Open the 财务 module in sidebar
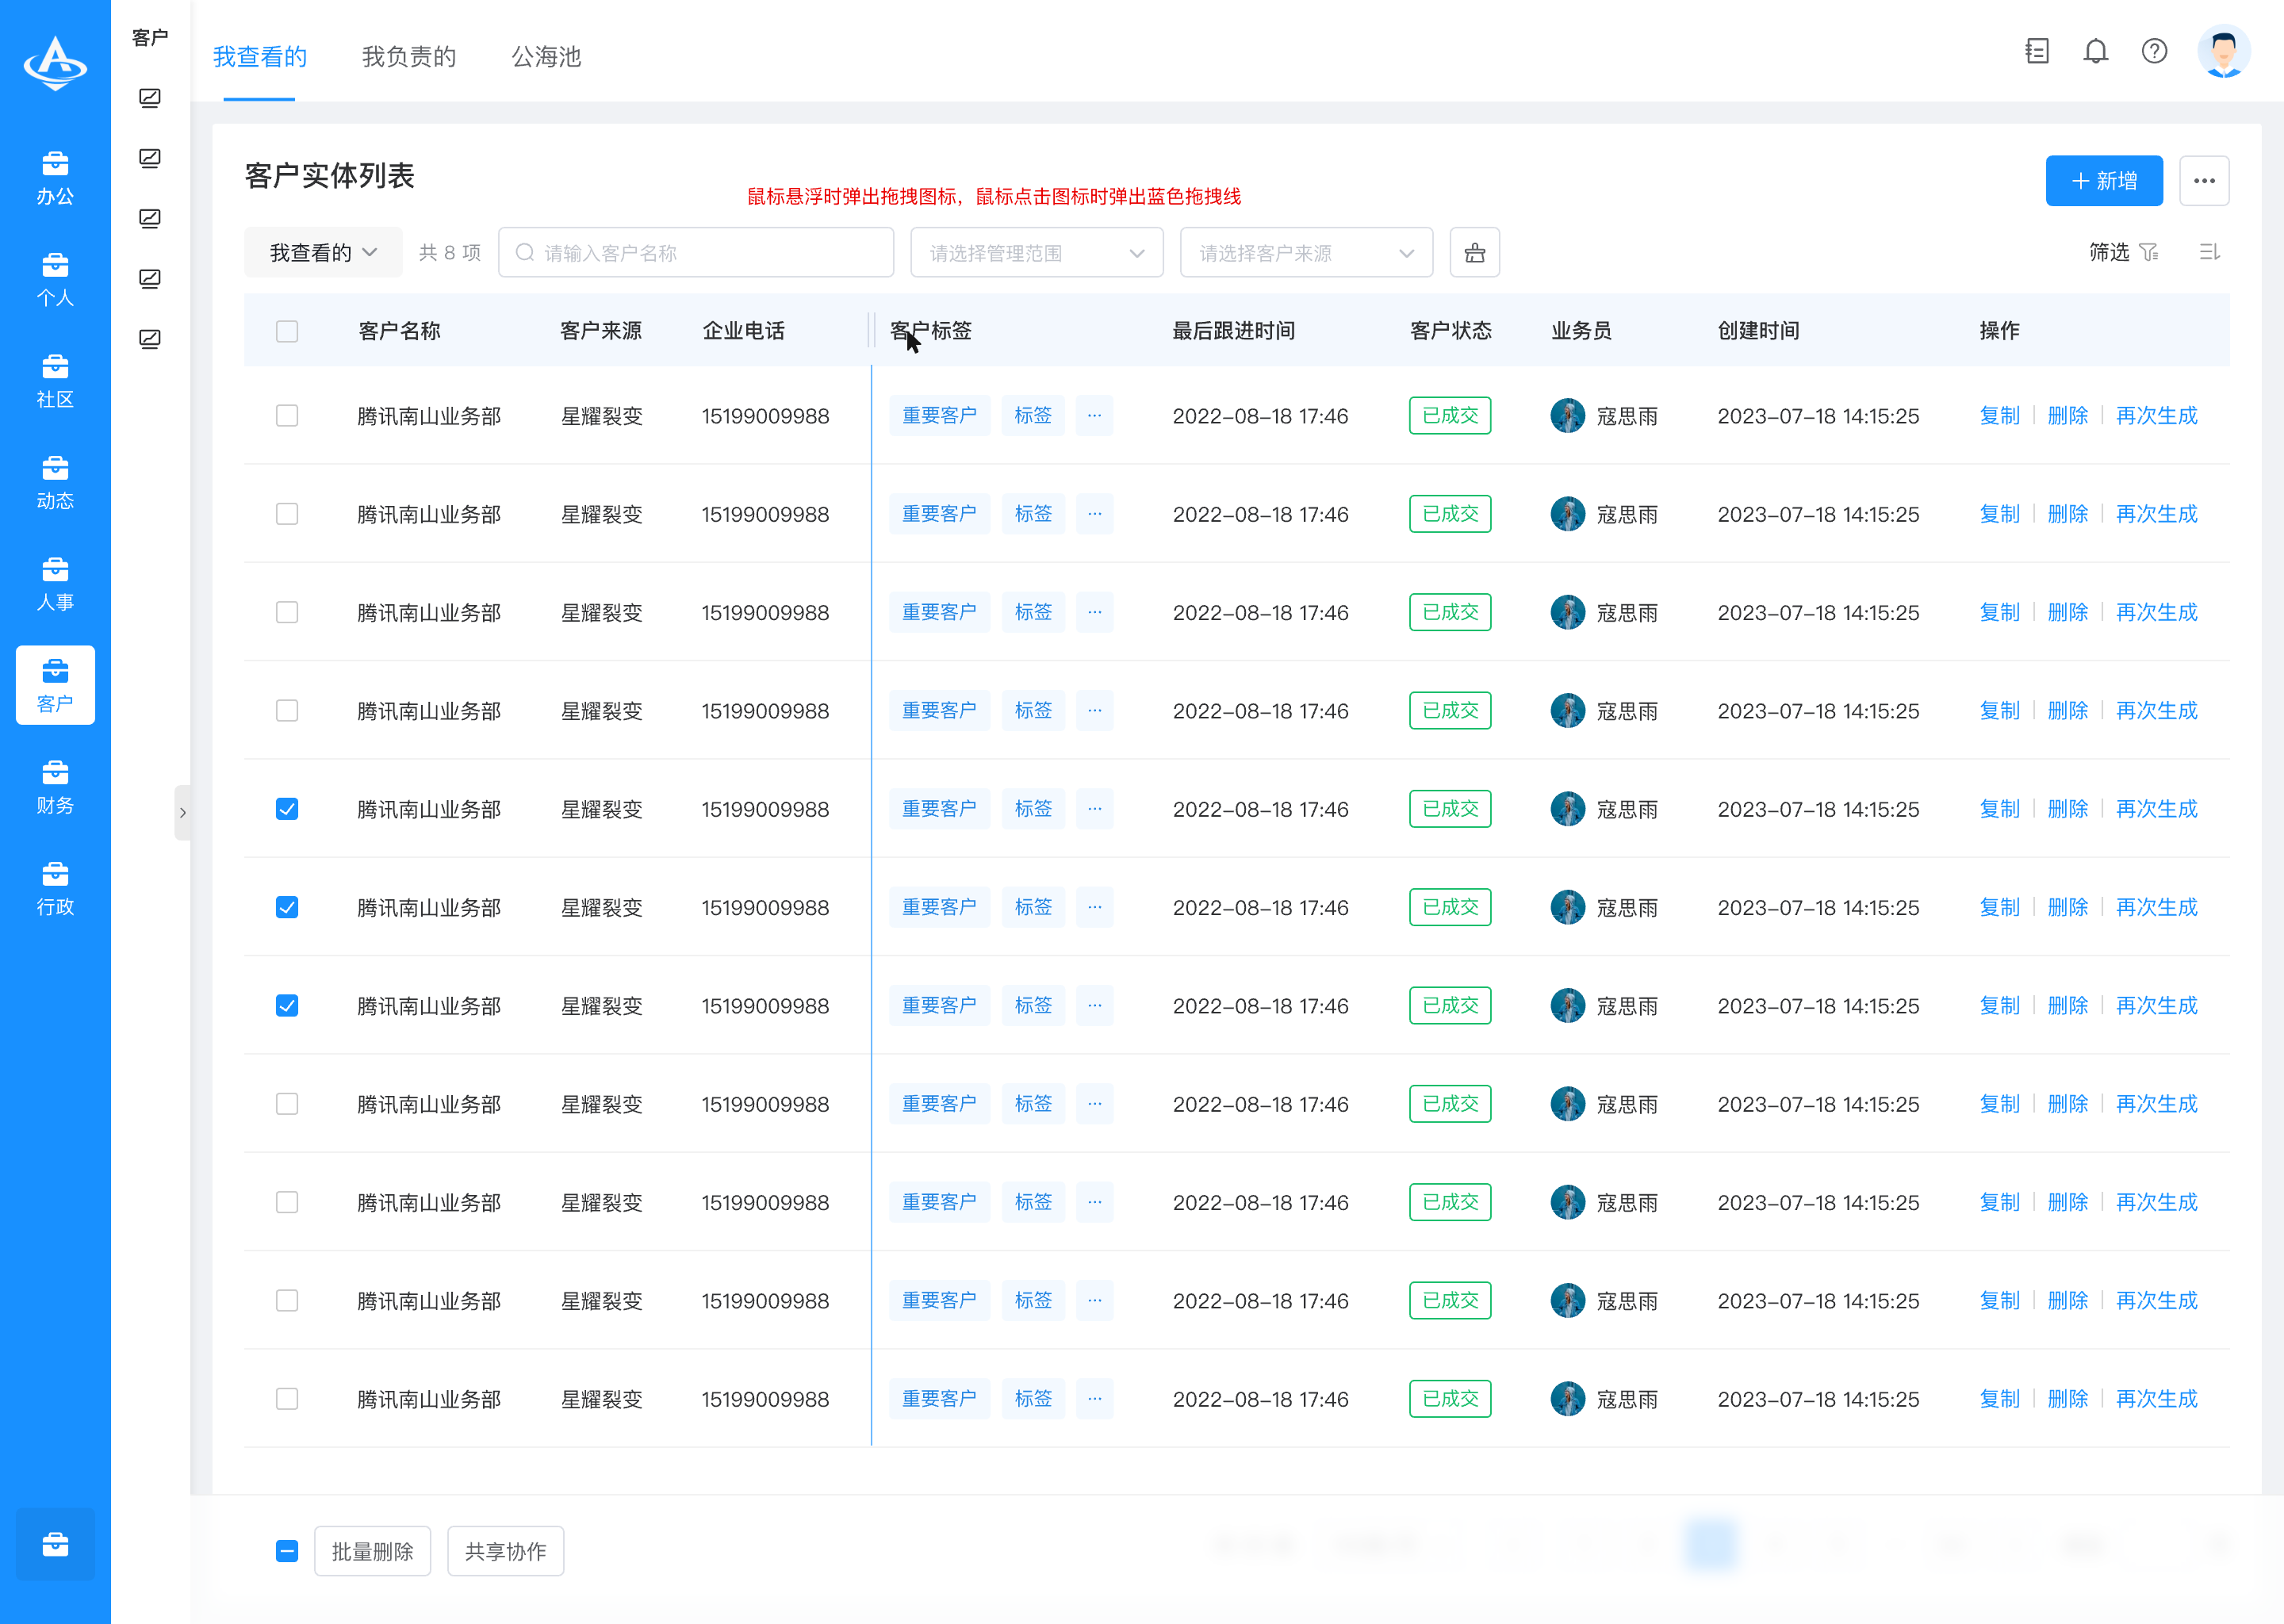Image resolution: width=2284 pixels, height=1624 pixels. (55, 787)
